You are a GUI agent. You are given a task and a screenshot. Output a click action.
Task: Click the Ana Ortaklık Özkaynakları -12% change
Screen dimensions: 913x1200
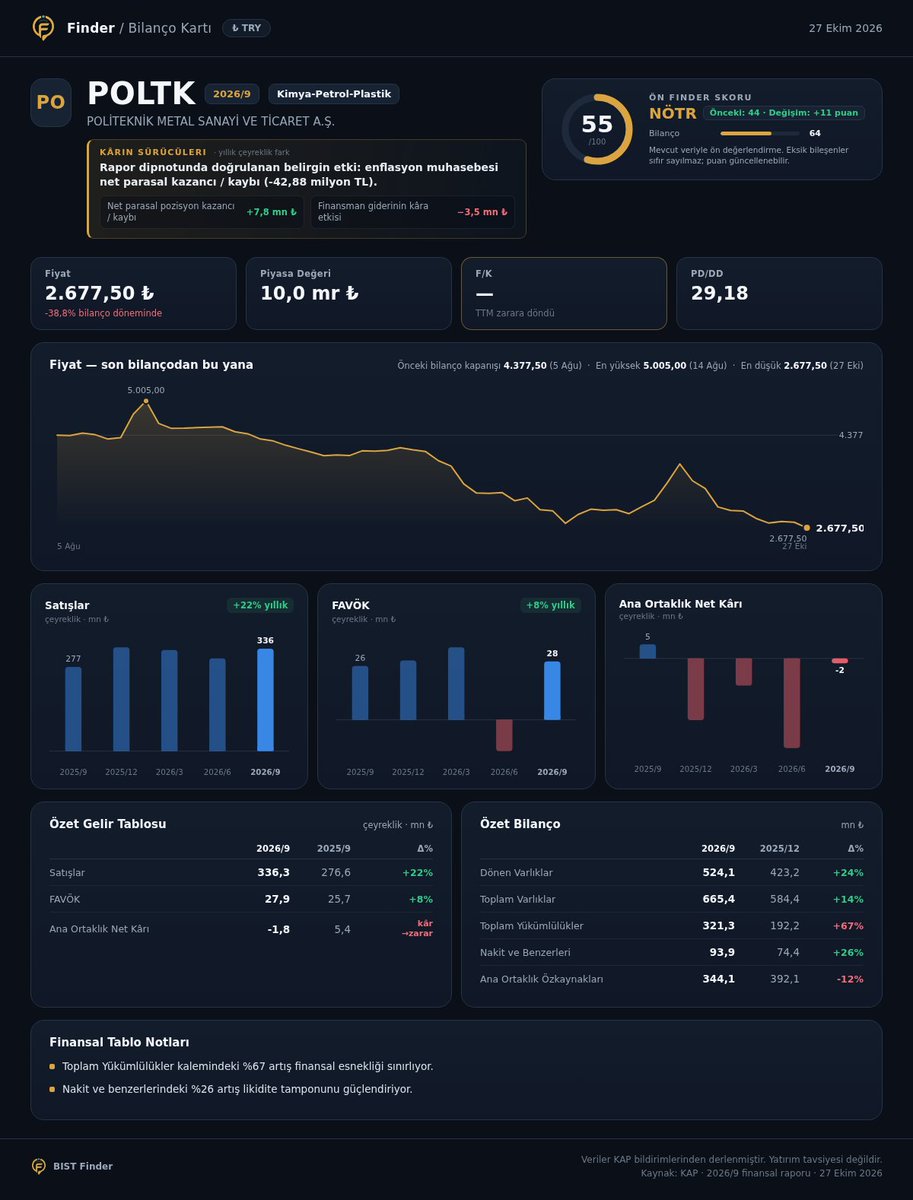[x=850, y=979]
